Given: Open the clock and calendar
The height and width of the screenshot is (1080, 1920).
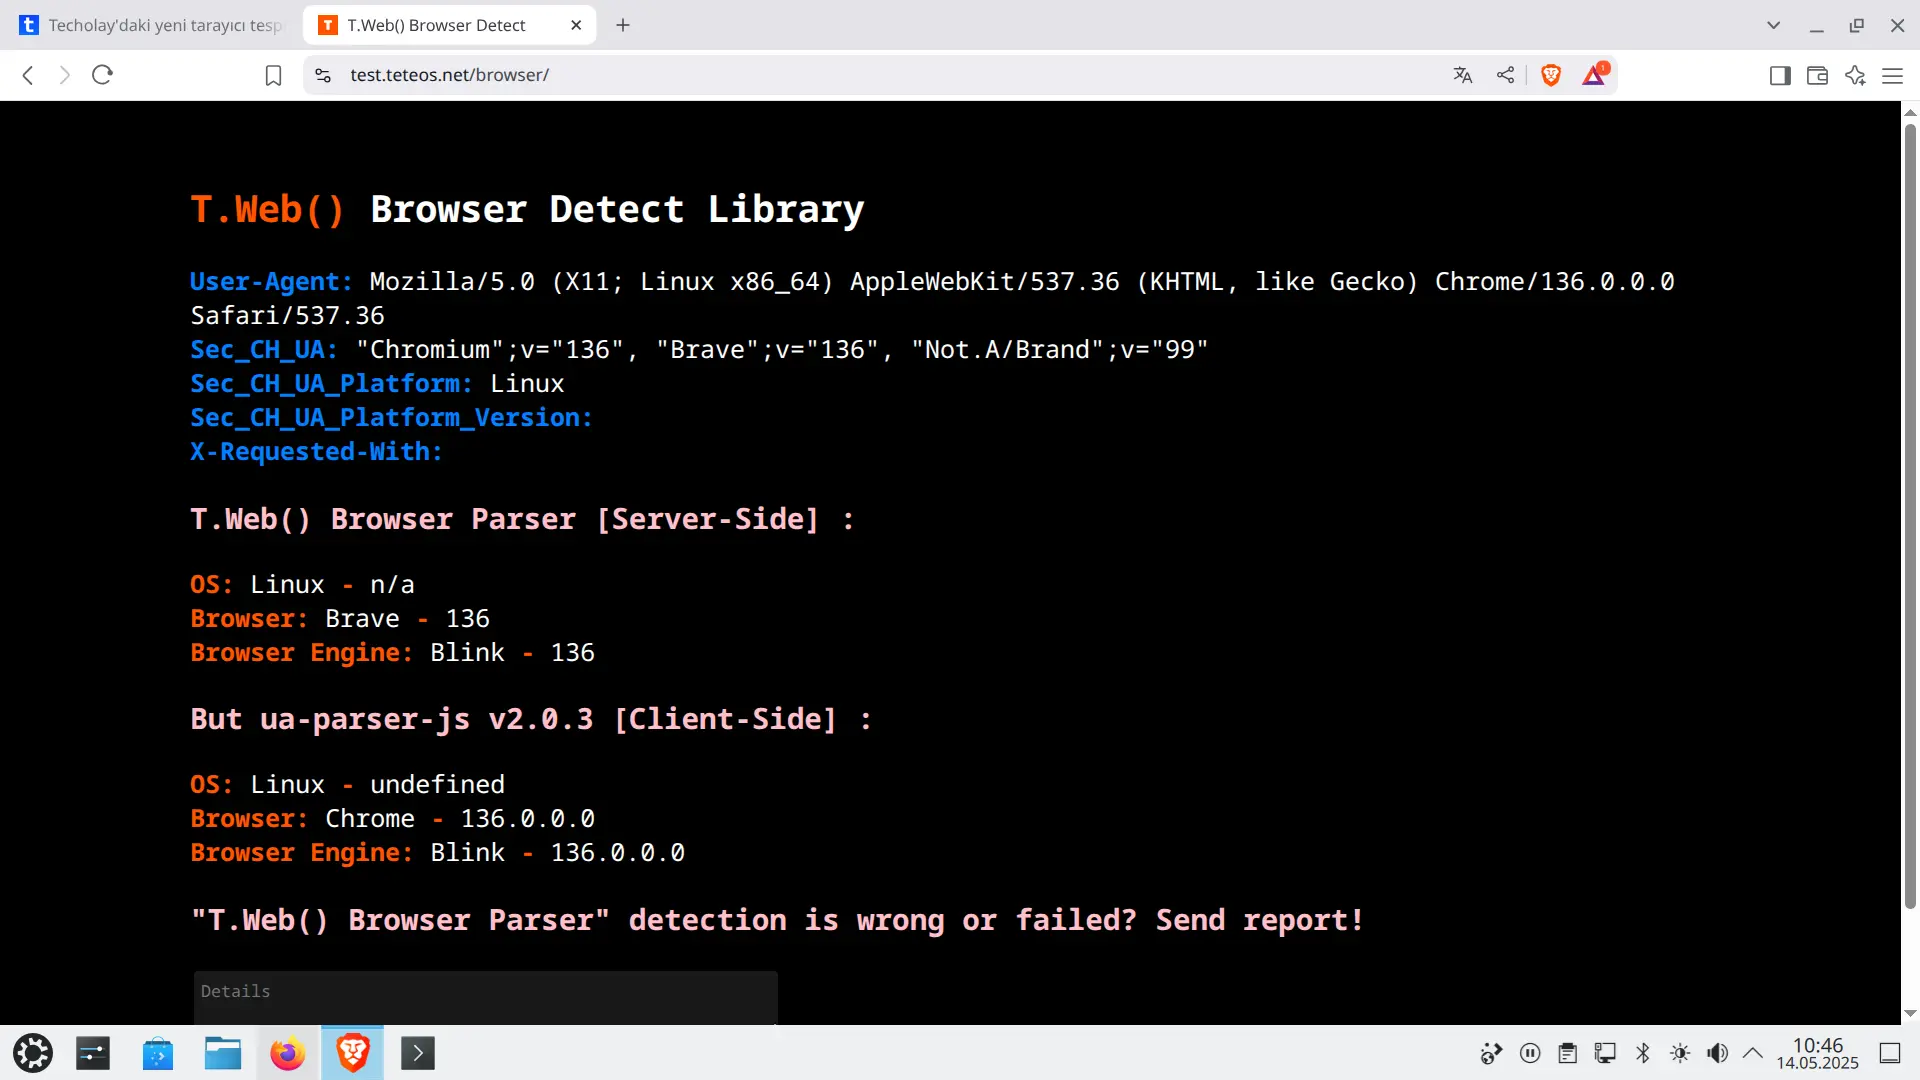Looking at the screenshot, I should (1818, 1054).
